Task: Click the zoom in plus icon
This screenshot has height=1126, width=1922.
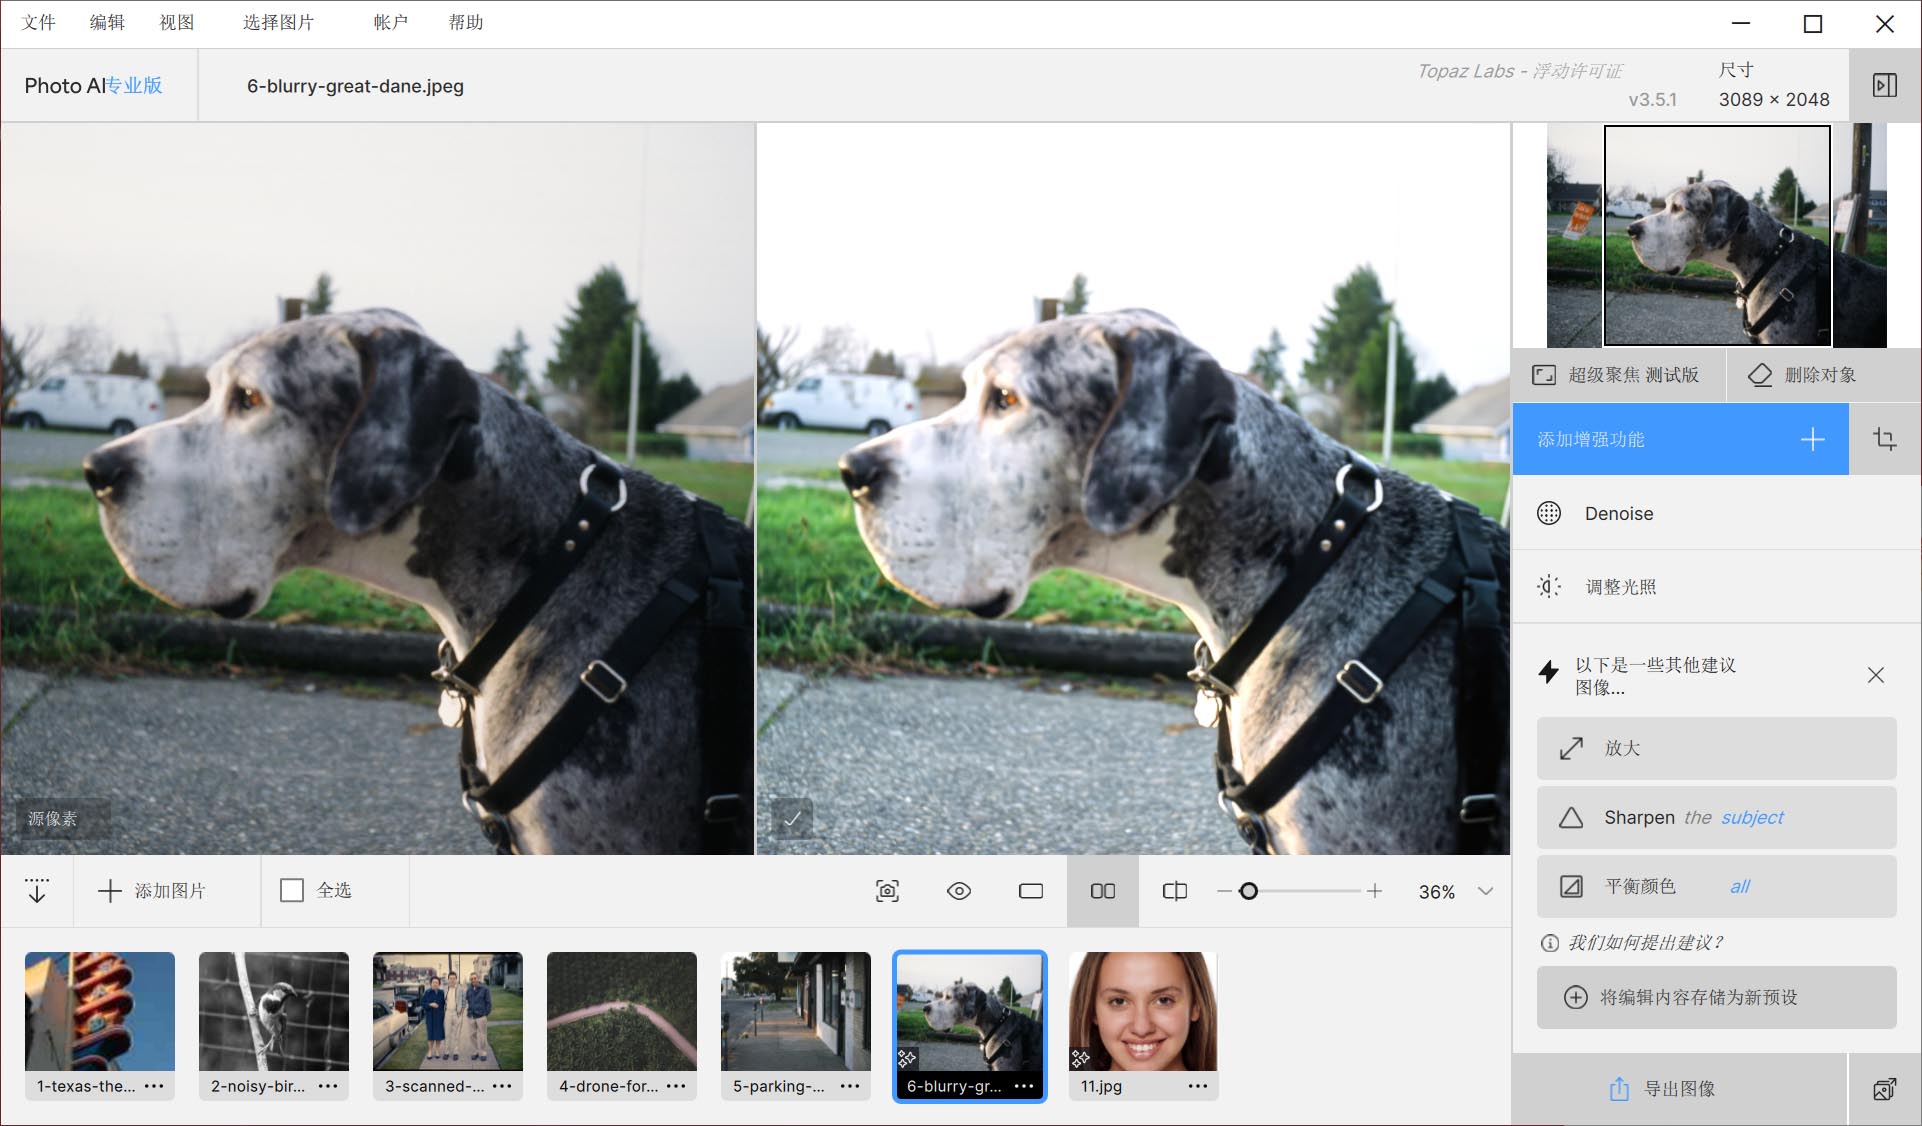Action: click(x=1375, y=891)
